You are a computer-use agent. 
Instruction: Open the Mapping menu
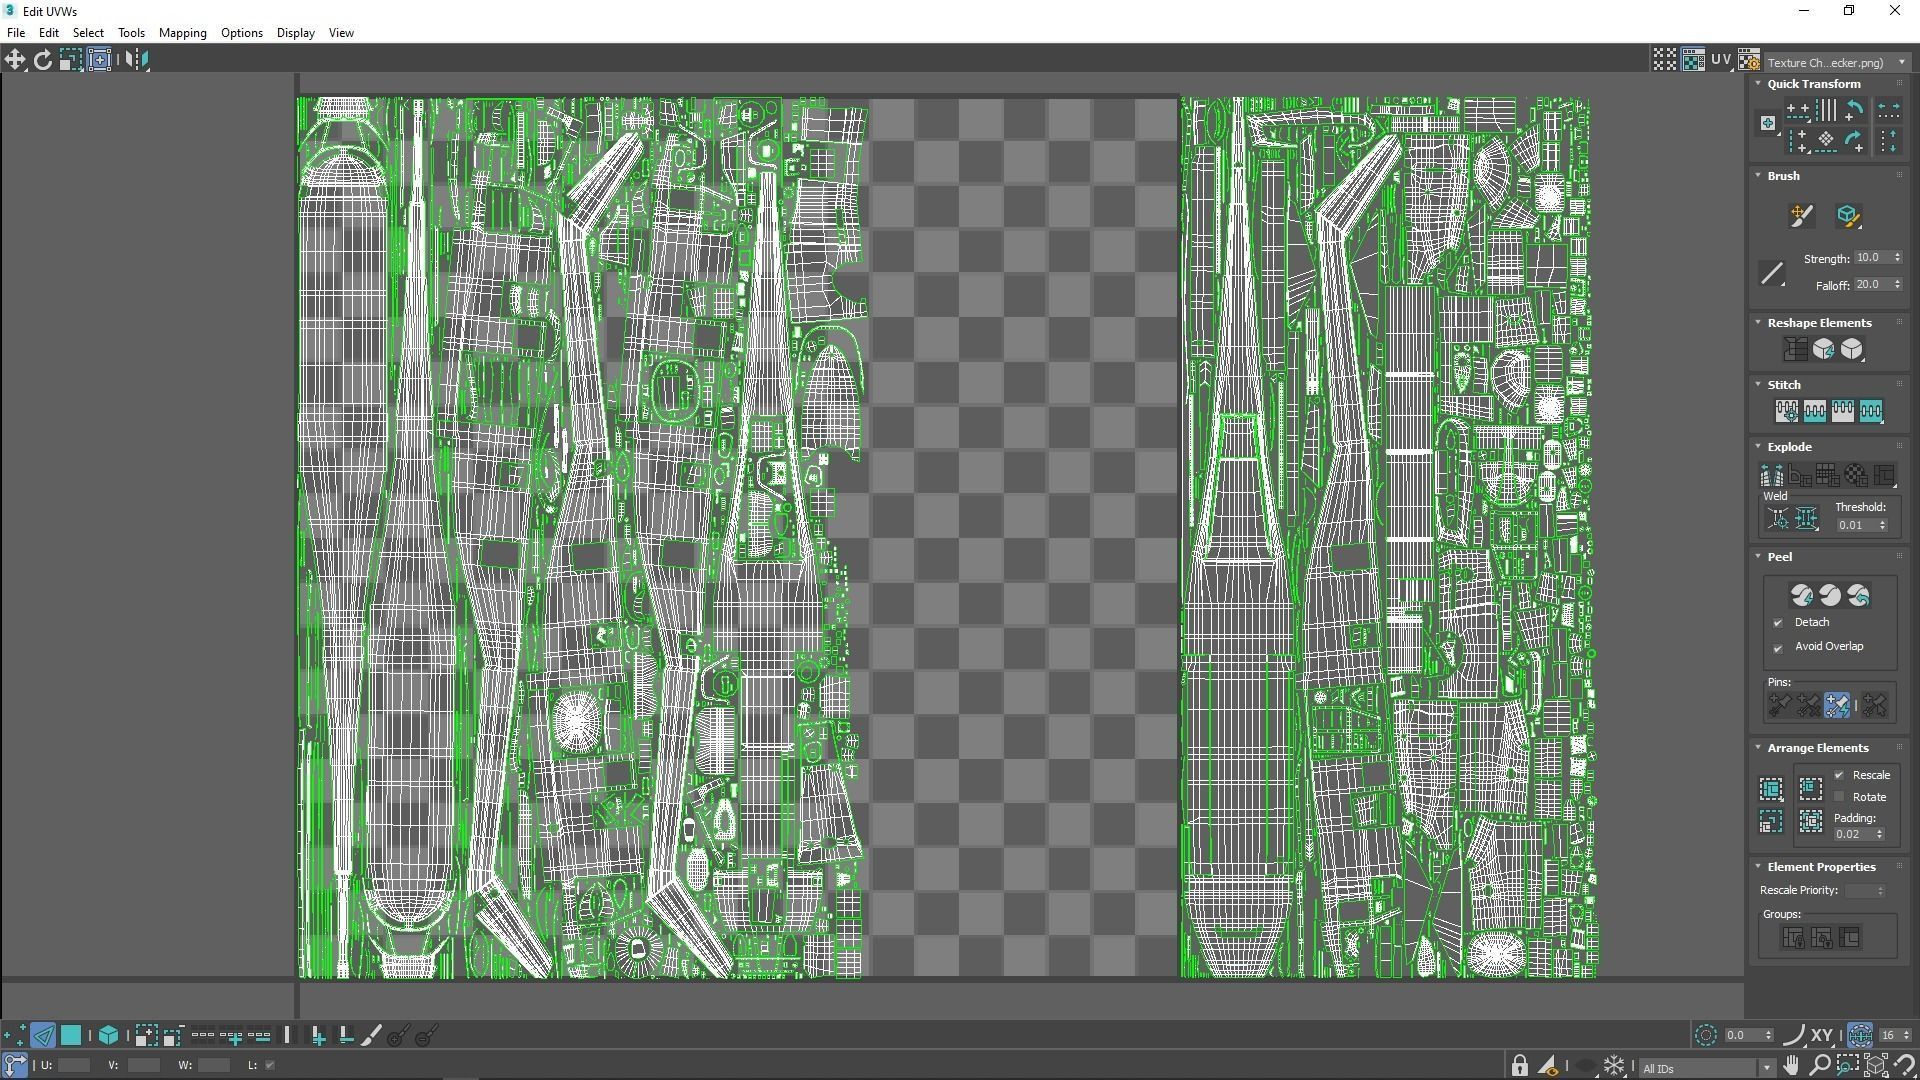pyautogui.click(x=182, y=33)
